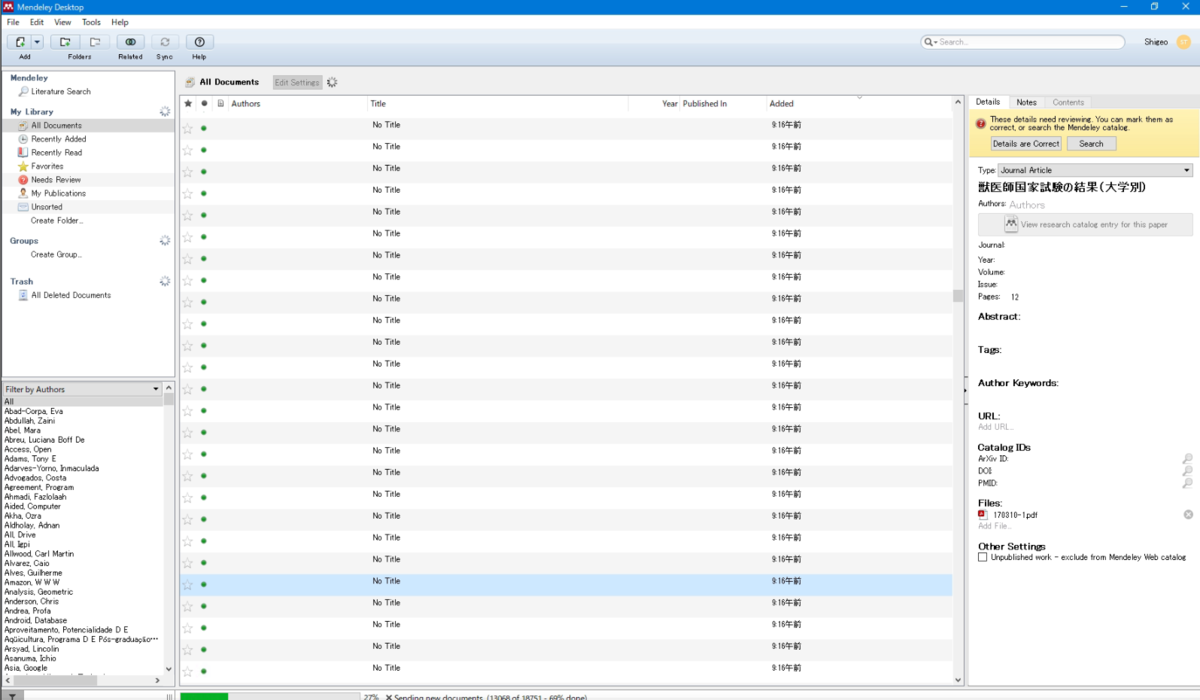1200x700 pixels.
Task: Open attached file 170310-1.pdf
Action: point(1015,515)
